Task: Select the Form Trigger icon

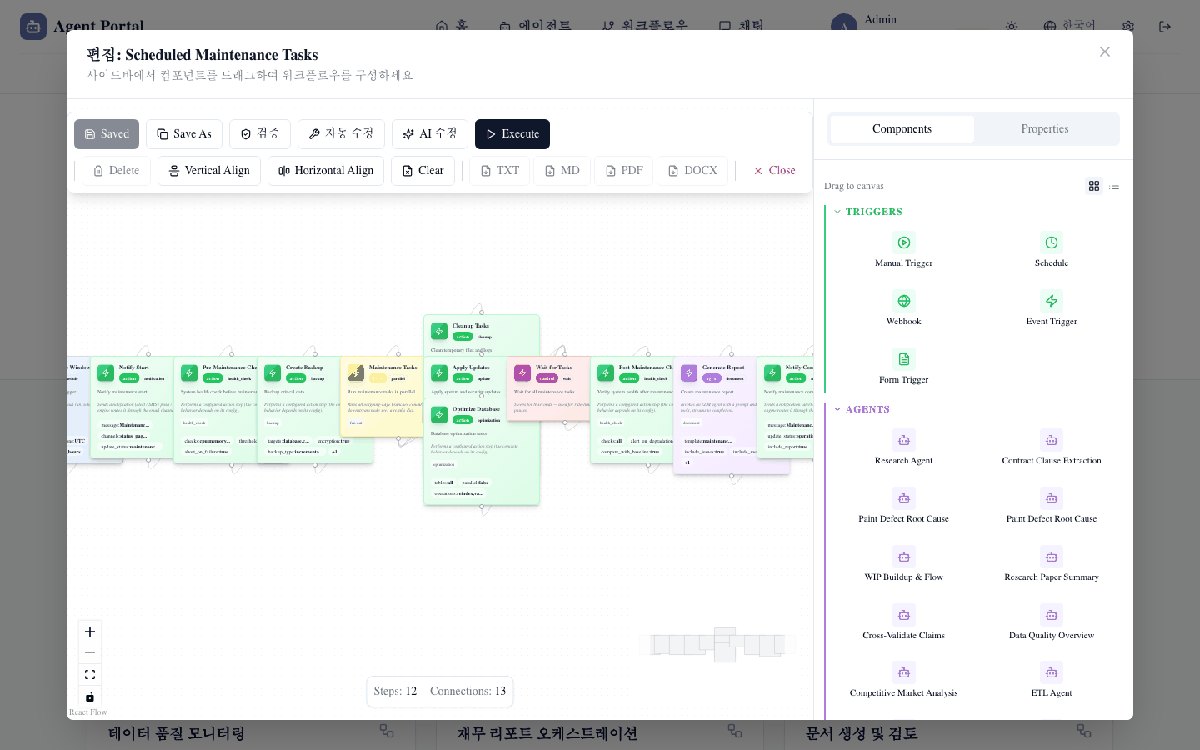Action: (904, 359)
